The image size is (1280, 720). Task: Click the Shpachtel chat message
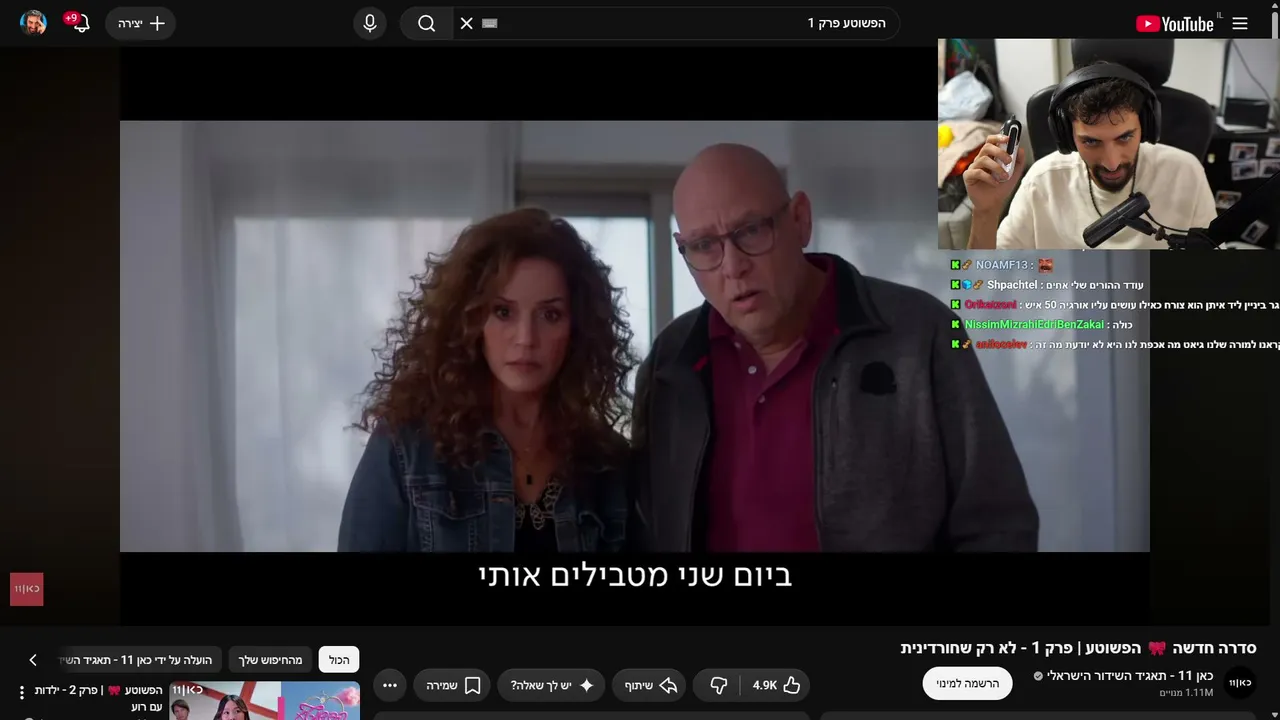point(1047,285)
